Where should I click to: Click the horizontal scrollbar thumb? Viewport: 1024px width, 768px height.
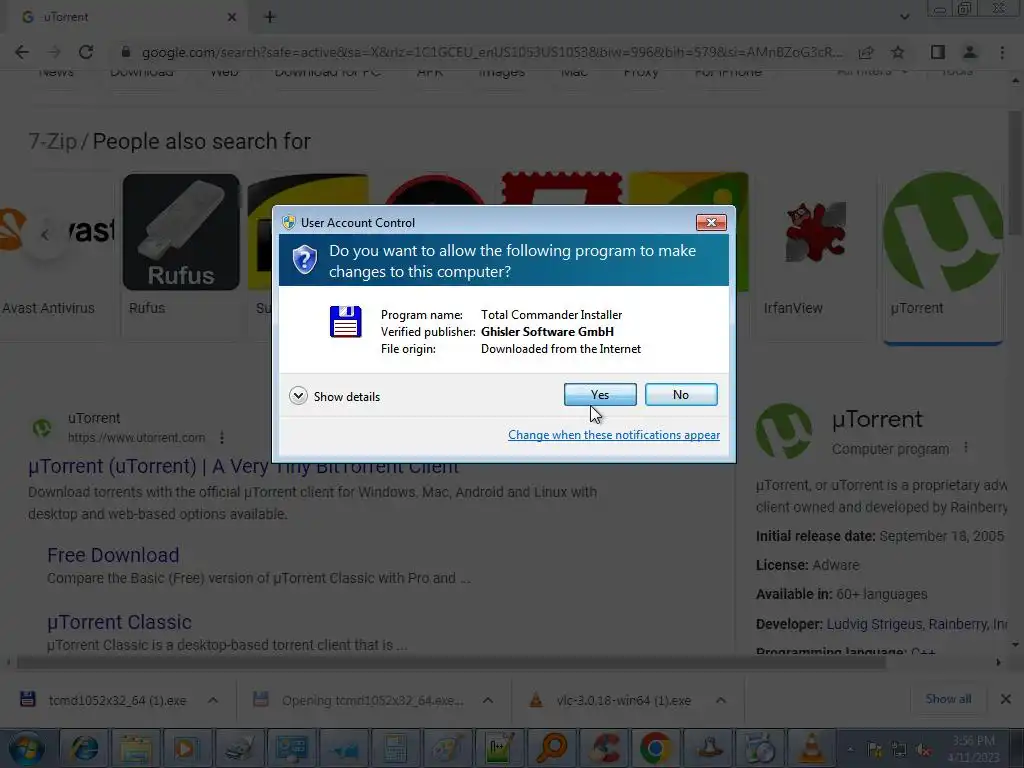tap(451, 662)
